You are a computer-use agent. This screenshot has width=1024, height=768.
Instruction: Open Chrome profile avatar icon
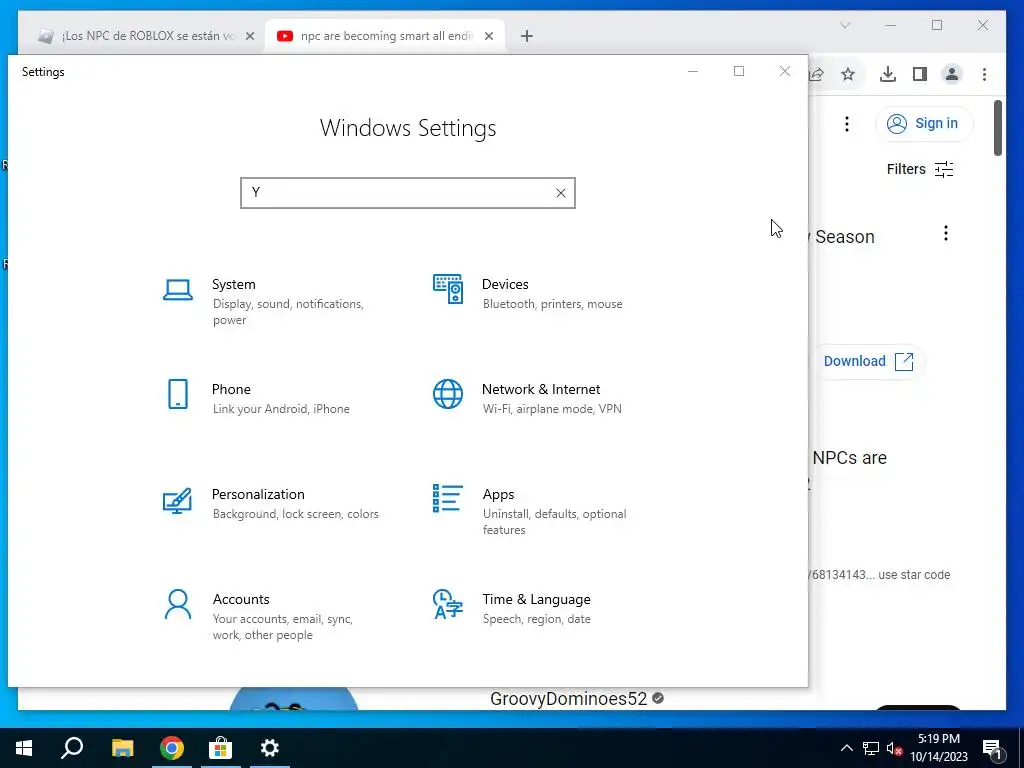(x=952, y=74)
